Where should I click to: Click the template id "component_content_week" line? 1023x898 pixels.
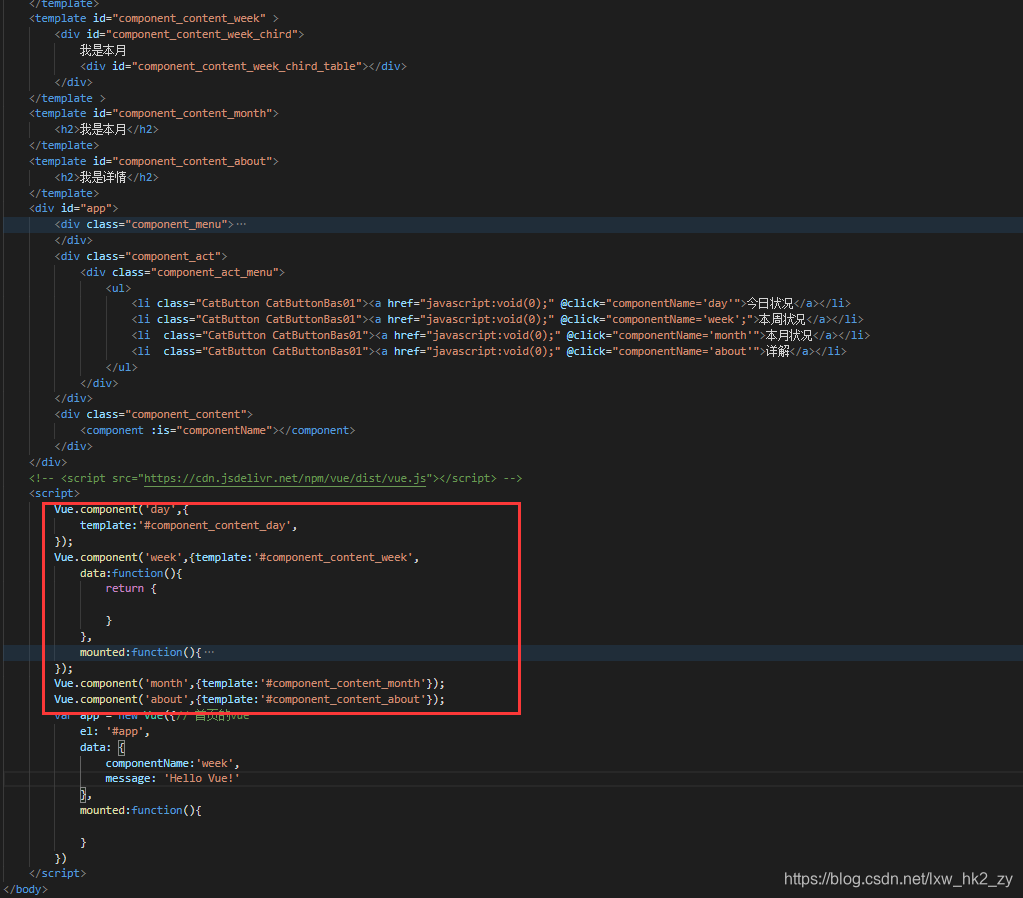(154, 18)
